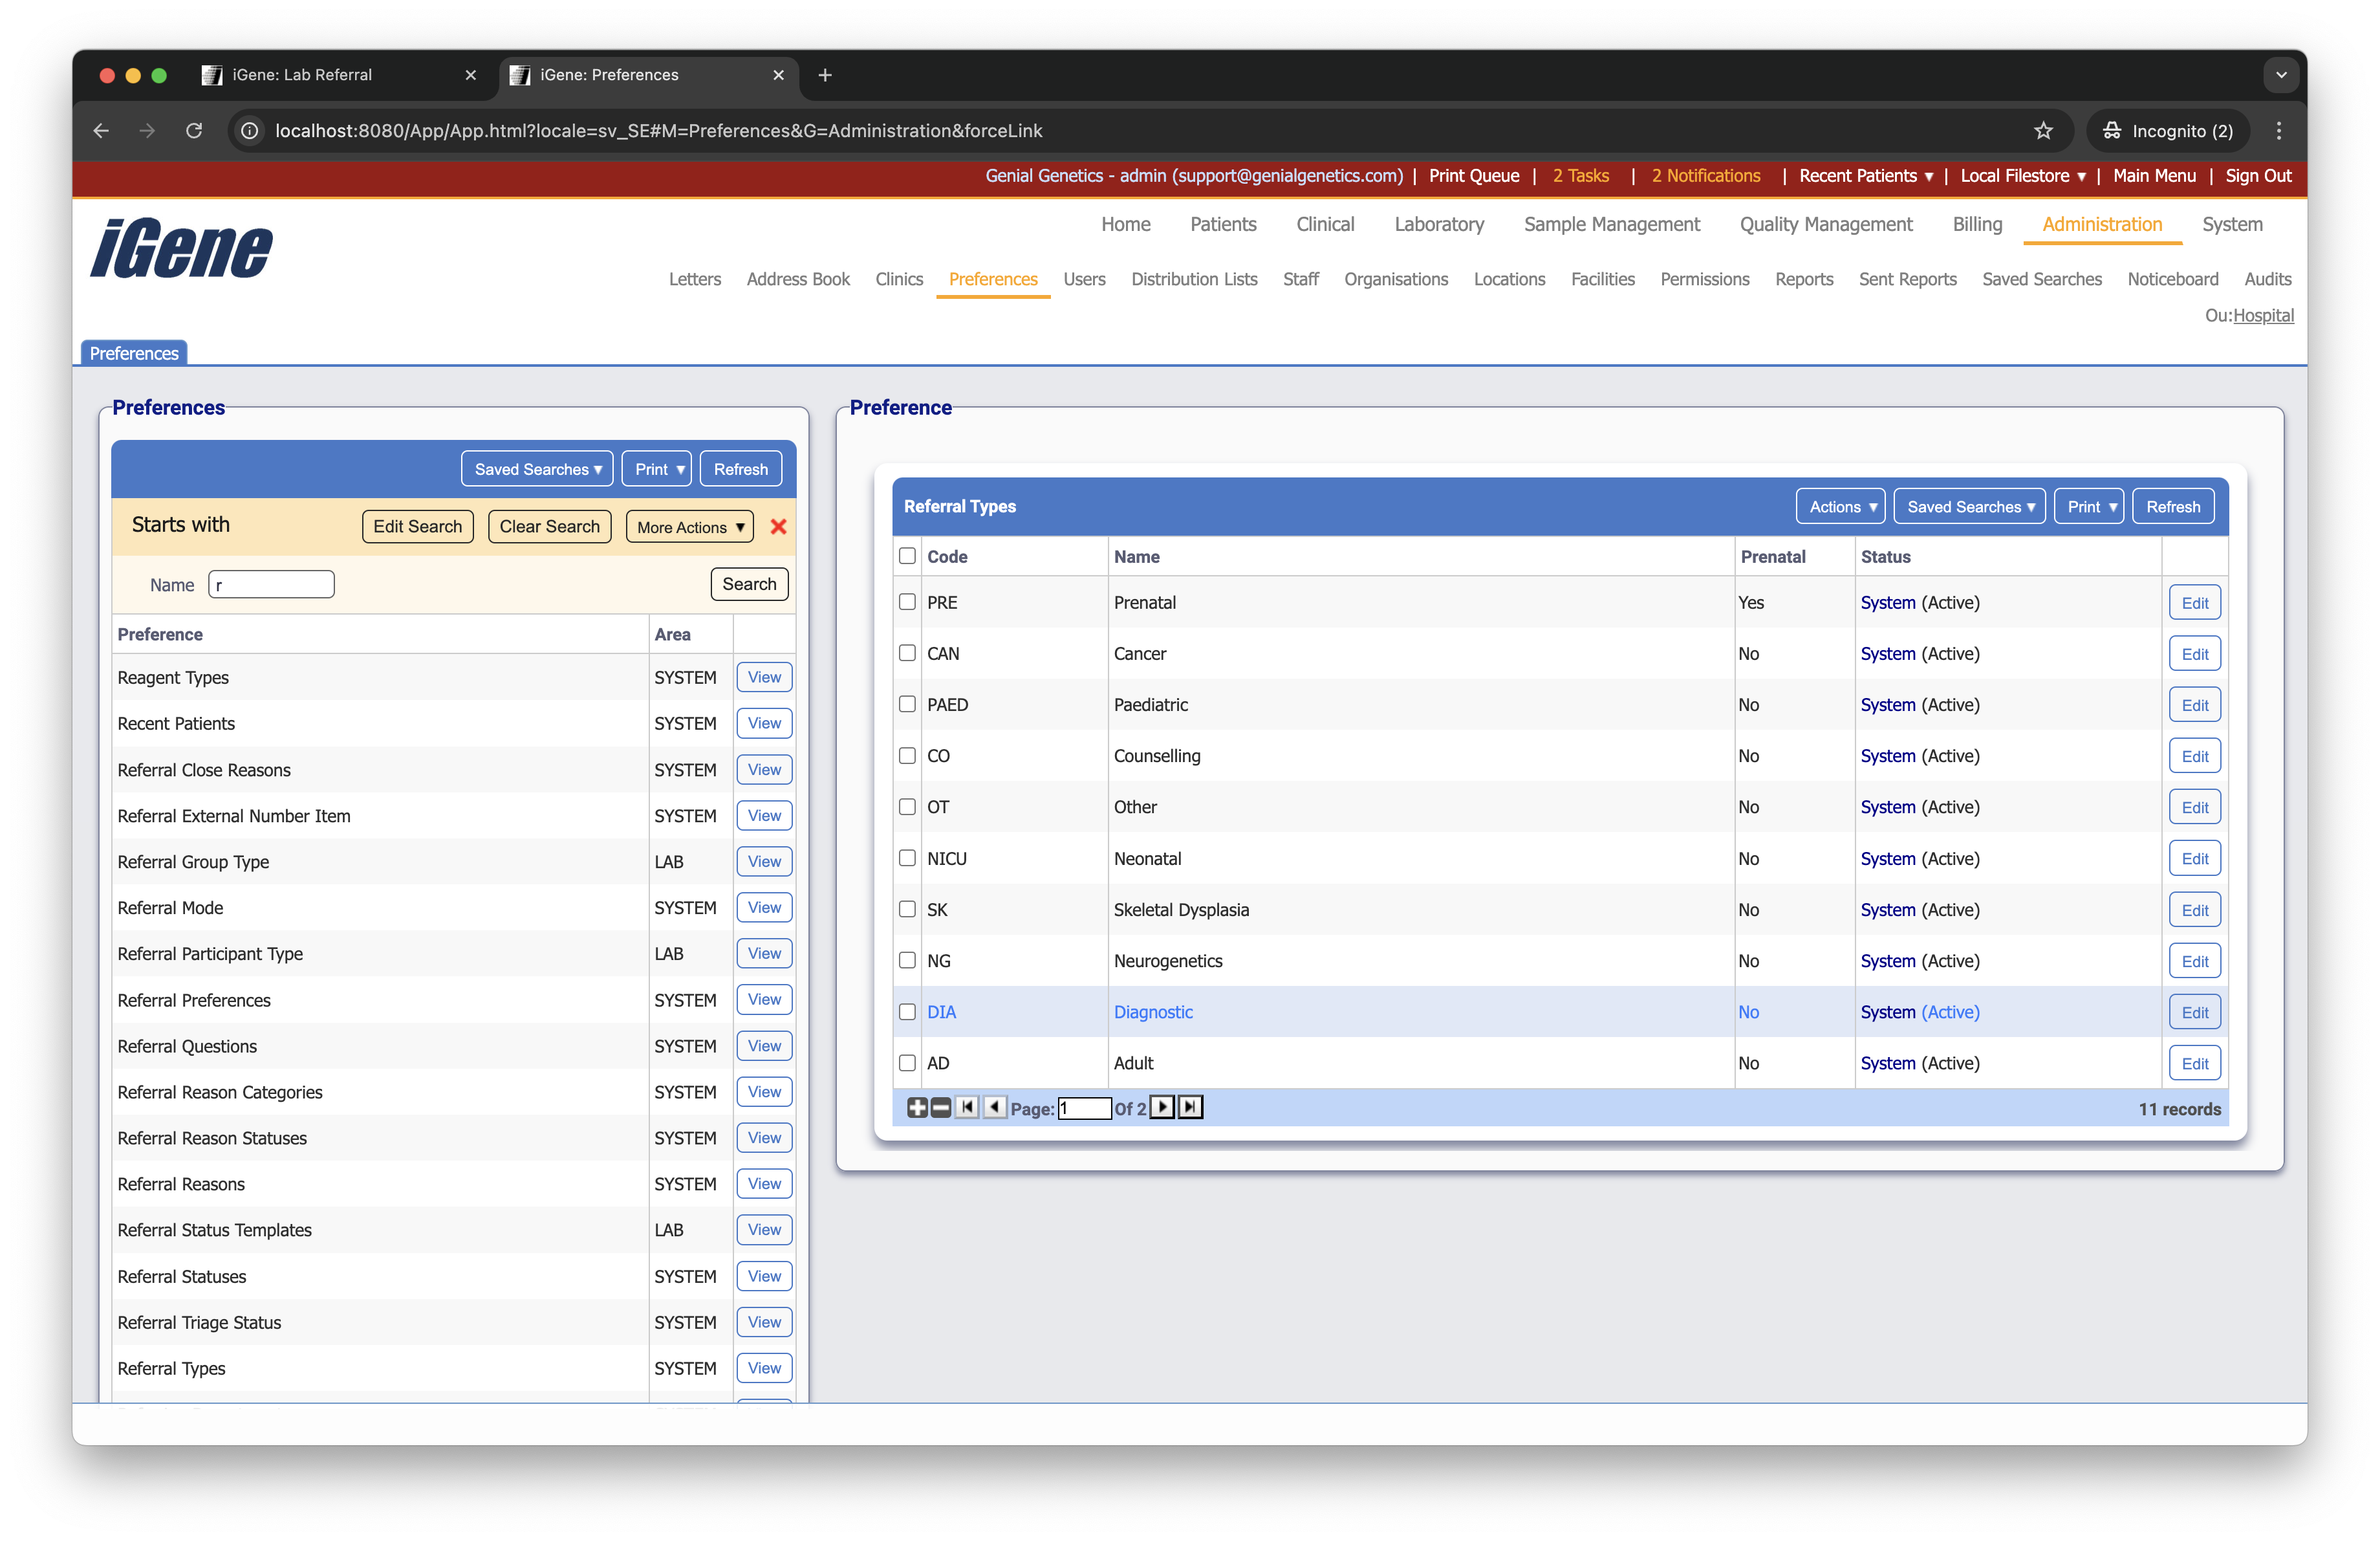Screen dimensions: 2380x1541
Task: Expand the More Actions dropdown
Action: [x=689, y=527]
